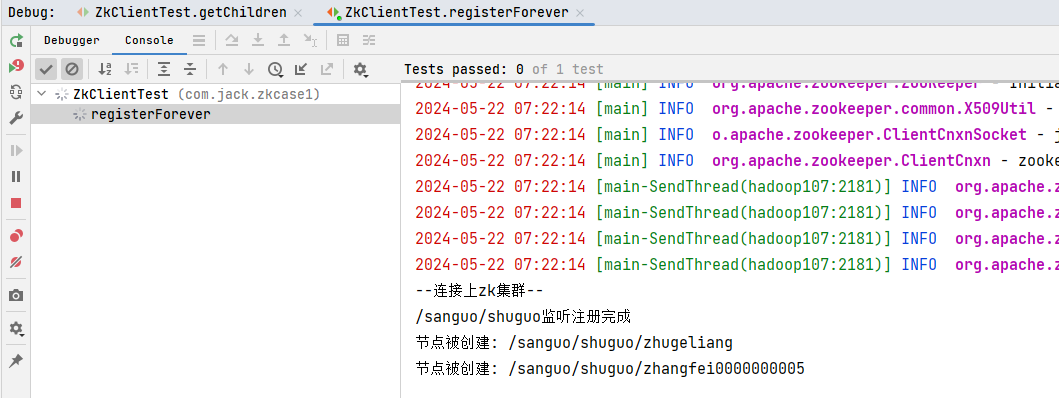Rerun failed tests icon in sidebar

[x=16, y=66]
